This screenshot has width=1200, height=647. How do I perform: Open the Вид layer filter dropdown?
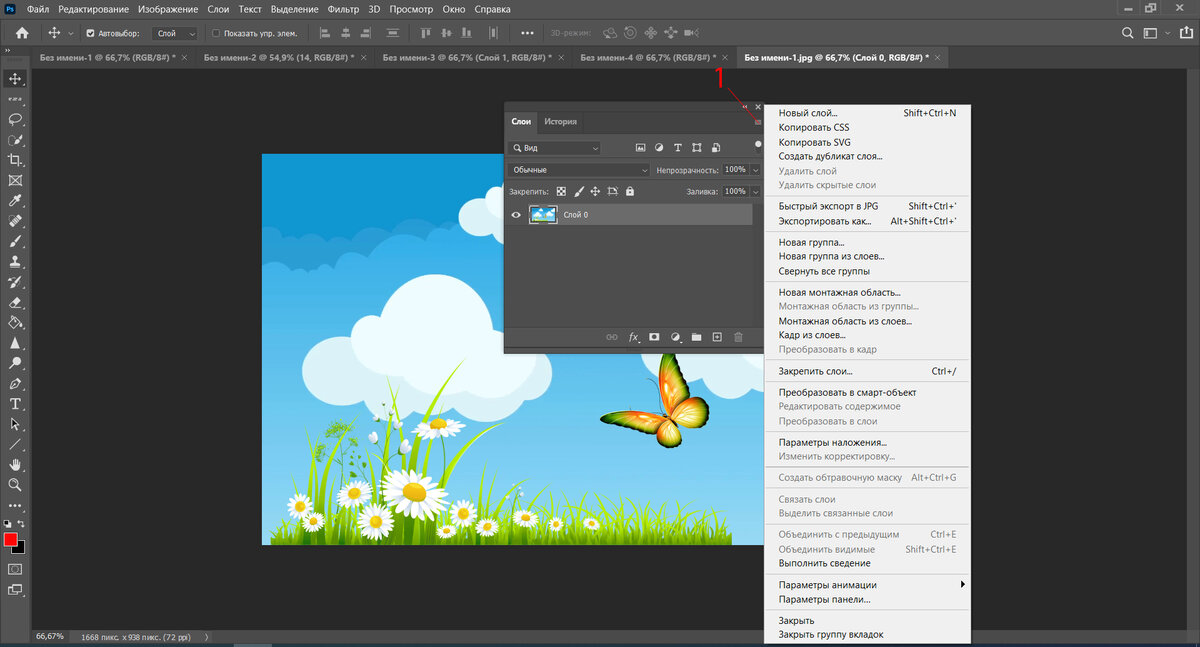pos(554,148)
